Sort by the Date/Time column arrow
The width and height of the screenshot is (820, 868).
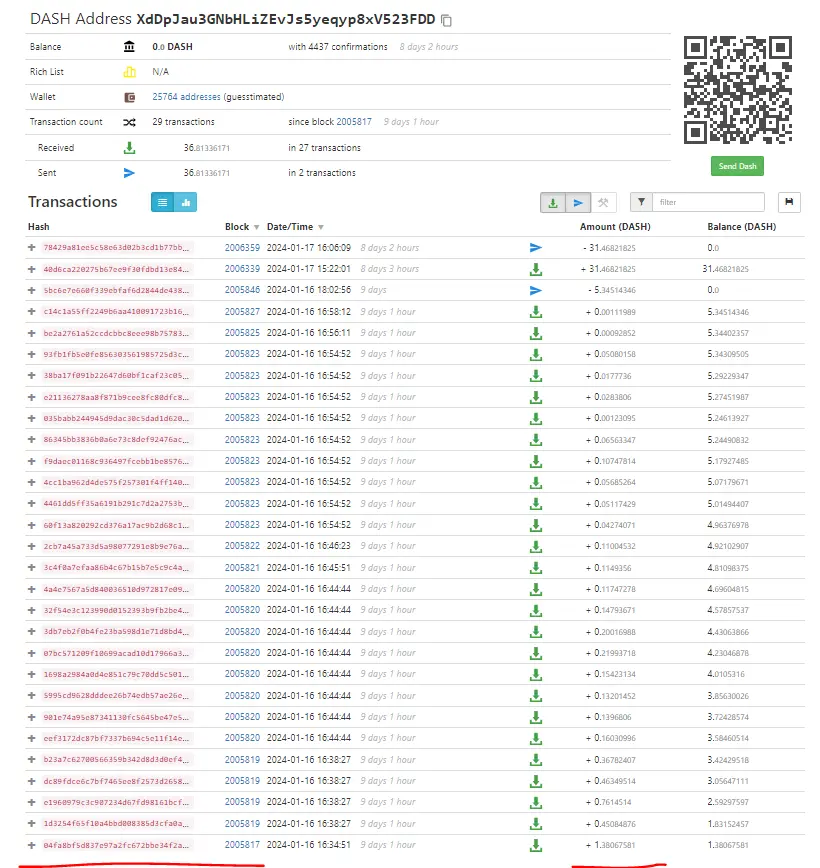click(321, 228)
